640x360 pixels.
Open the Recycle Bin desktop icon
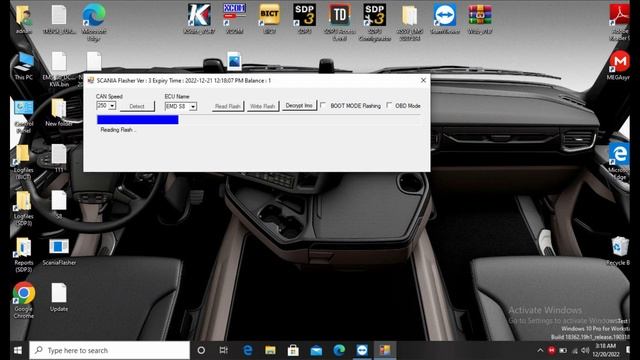(619, 251)
